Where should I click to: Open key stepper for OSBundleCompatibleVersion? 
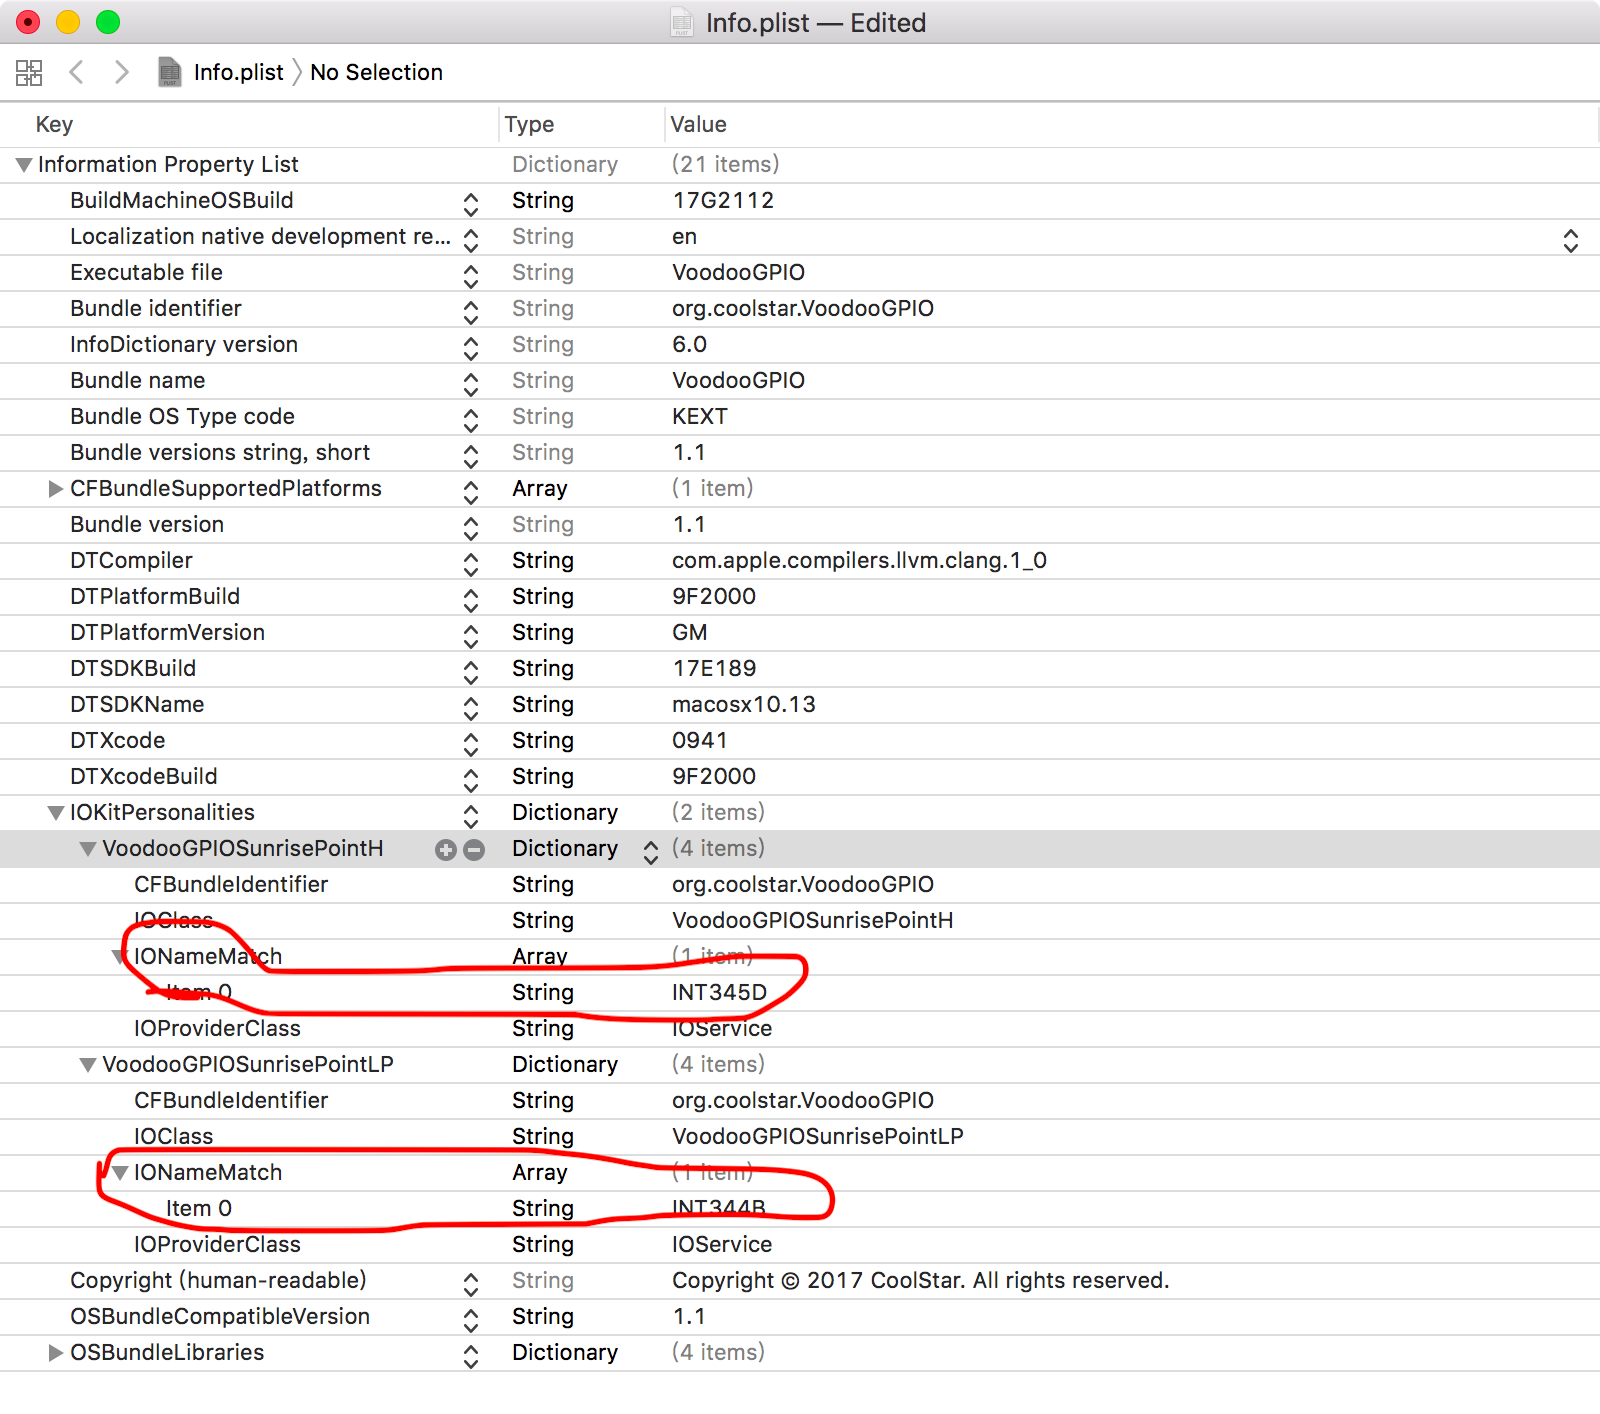pyautogui.click(x=471, y=1320)
